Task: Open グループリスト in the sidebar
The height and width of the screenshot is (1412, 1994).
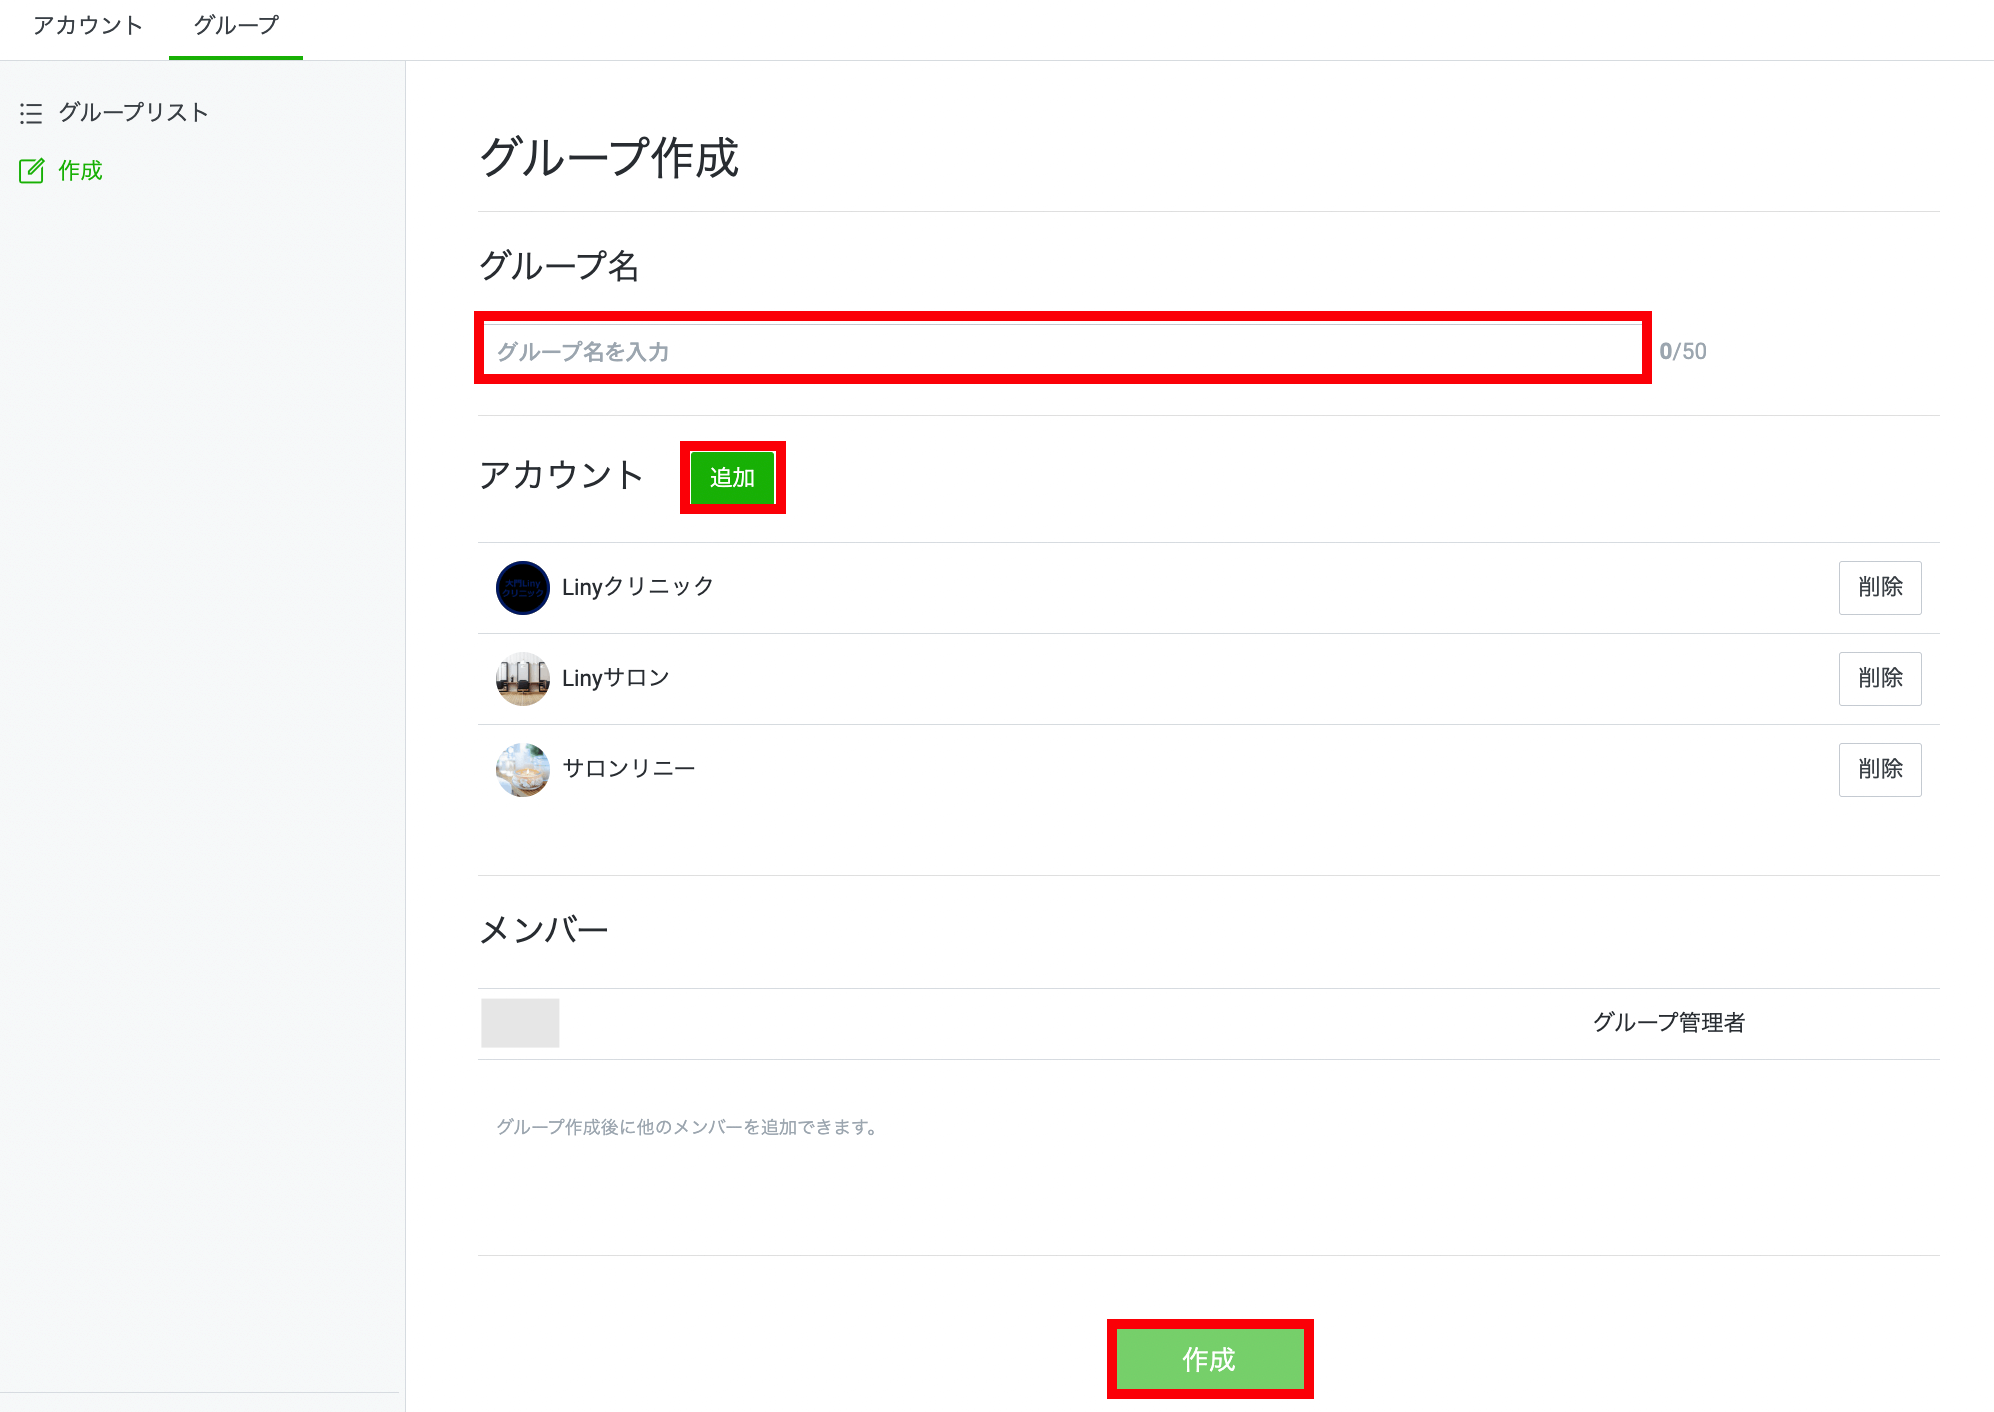Action: pyautogui.click(x=133, y=112)
